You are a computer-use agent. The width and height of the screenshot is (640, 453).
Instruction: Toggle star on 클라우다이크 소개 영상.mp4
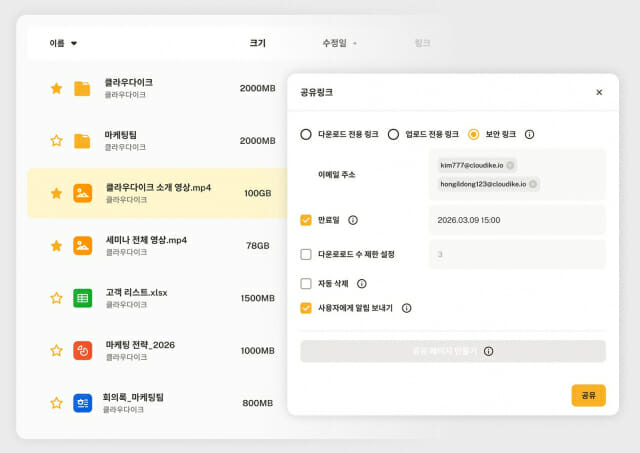[56, 193]
